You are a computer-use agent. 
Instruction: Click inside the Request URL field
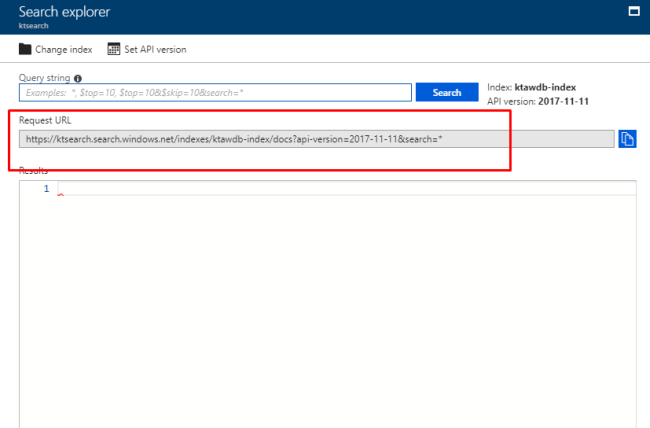coord(317,139)
